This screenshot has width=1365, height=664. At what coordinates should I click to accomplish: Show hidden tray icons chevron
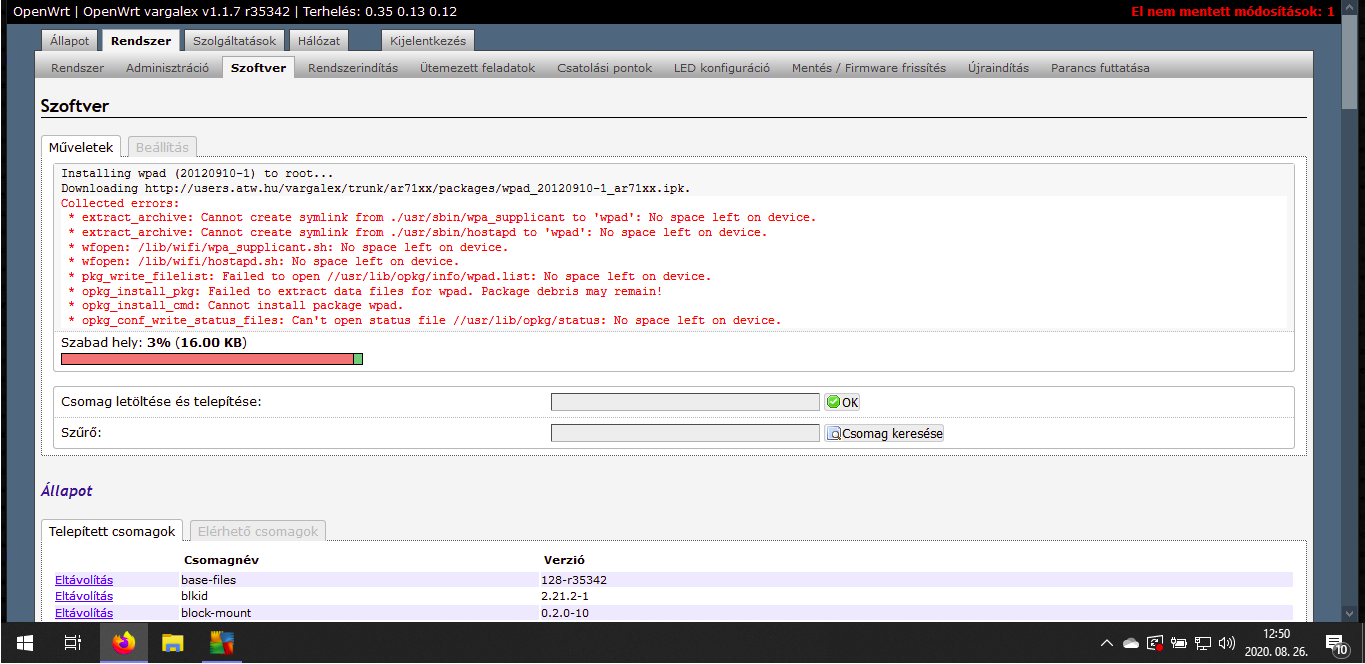point(1106,643)
